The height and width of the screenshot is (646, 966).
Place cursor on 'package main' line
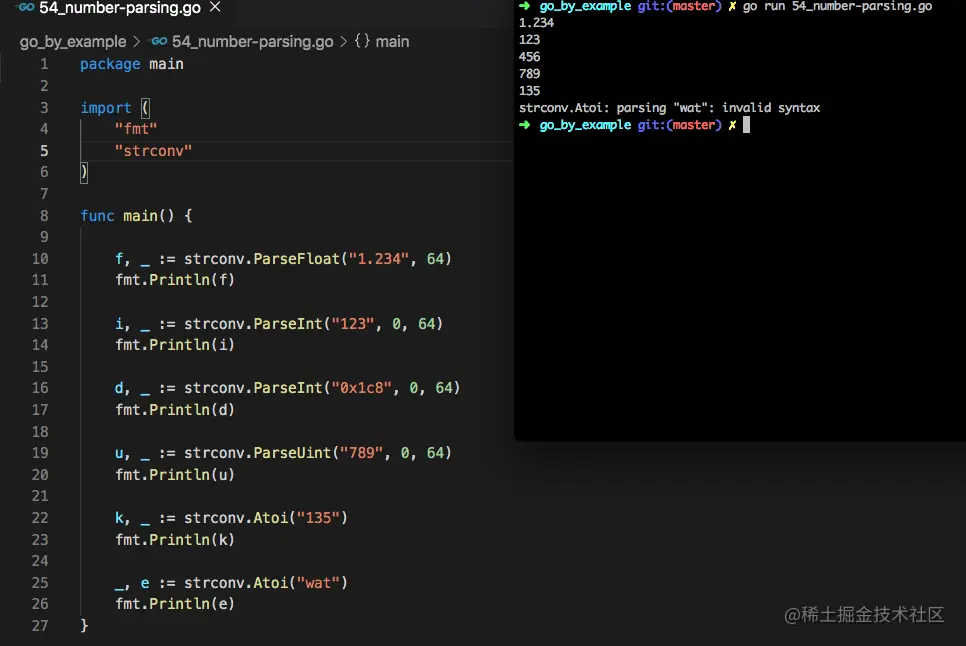tap(132, 64)
